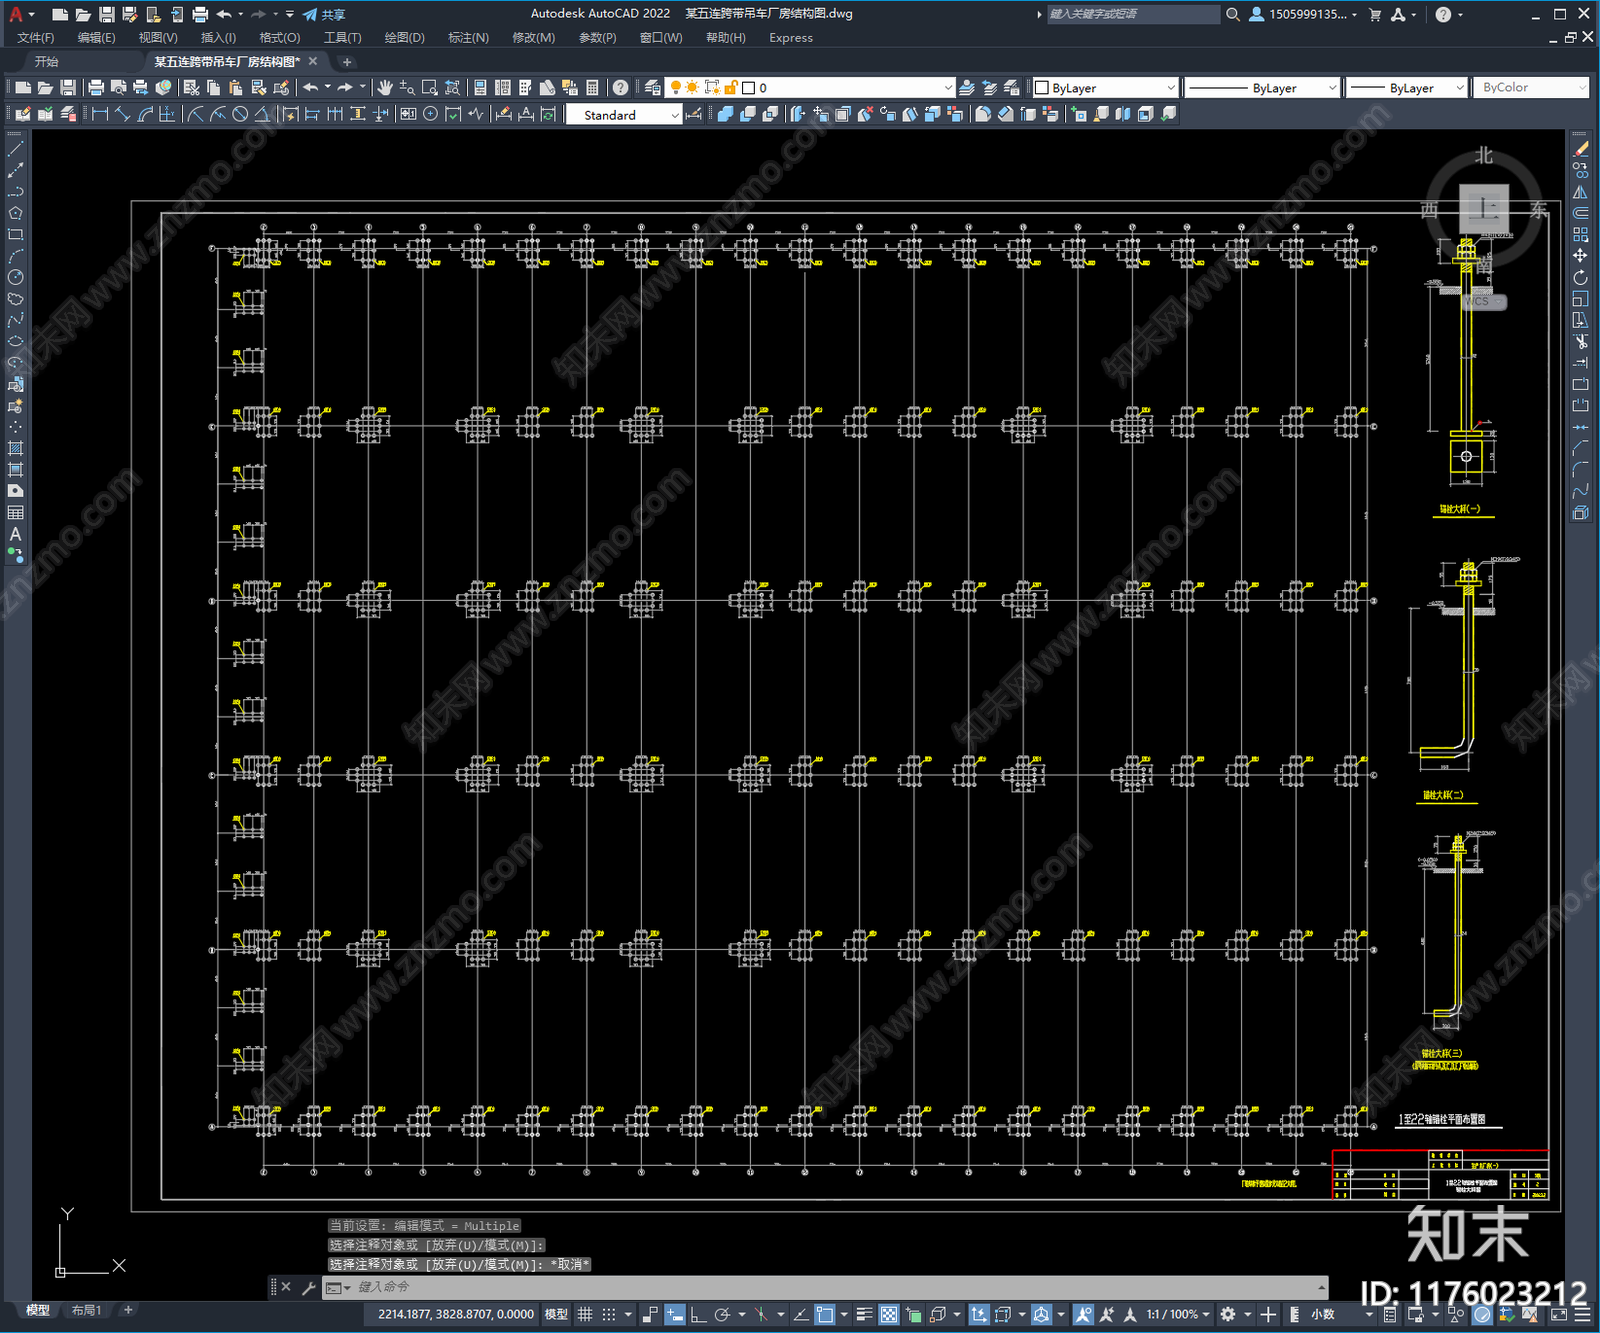Image resolution: width=1600 pixels, height=1333 pixels.
Task: Click the keyword search box in title bar
Action: (1133, 14)
